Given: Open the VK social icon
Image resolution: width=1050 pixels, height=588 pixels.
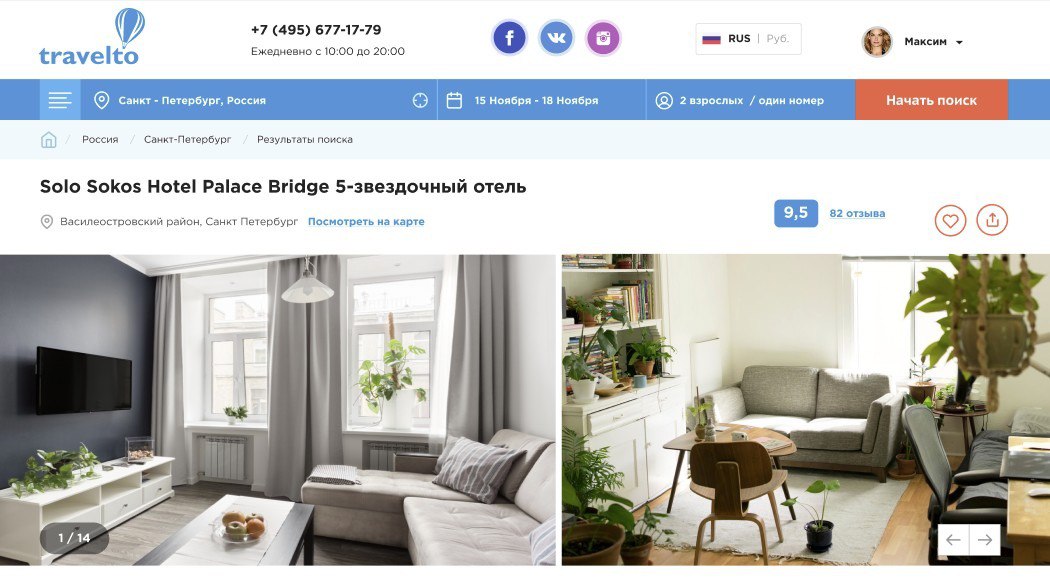Looking at the screenshot, I should click(556, 38).
